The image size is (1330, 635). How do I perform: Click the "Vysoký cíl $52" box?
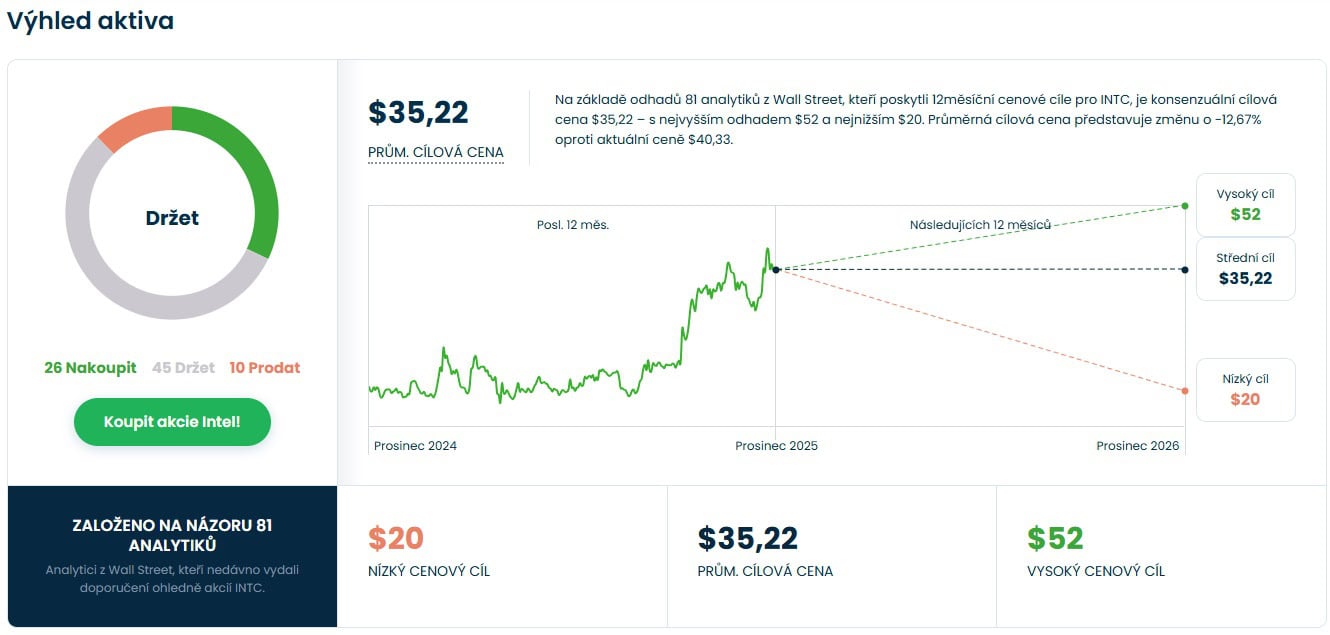coord(1245,205)
